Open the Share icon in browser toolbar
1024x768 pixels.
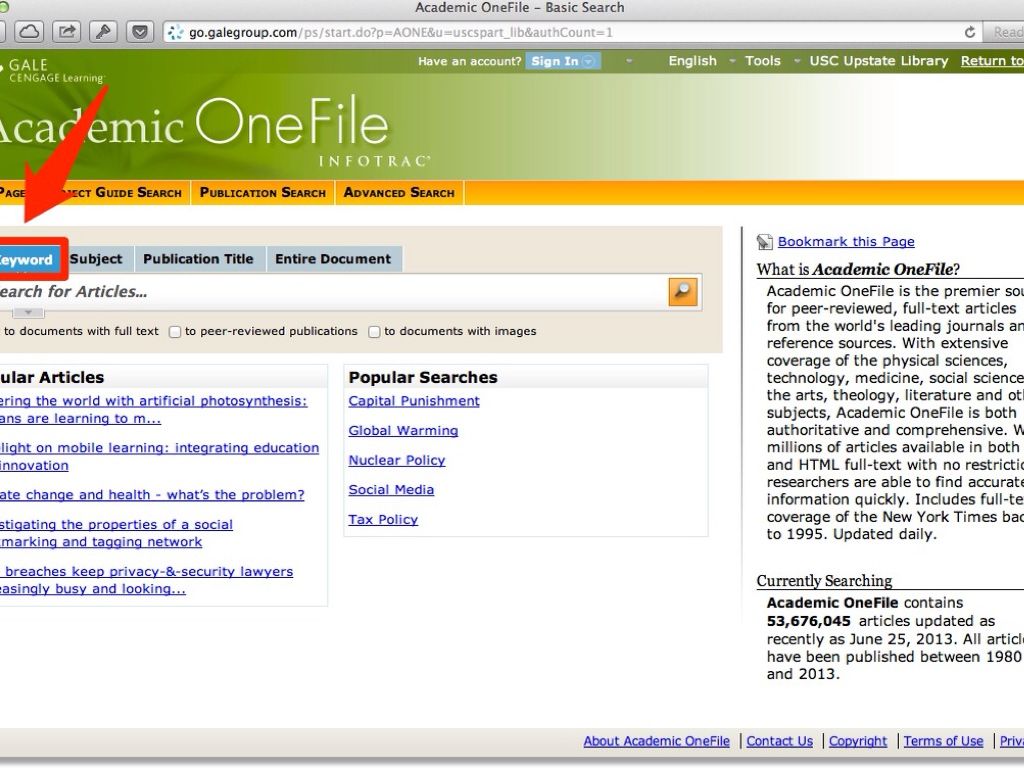(x=66, y=32)
